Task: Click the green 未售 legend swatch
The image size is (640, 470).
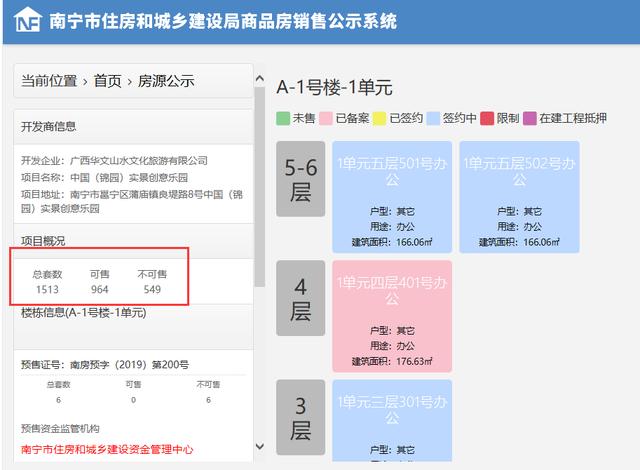Action: [283, 118]
